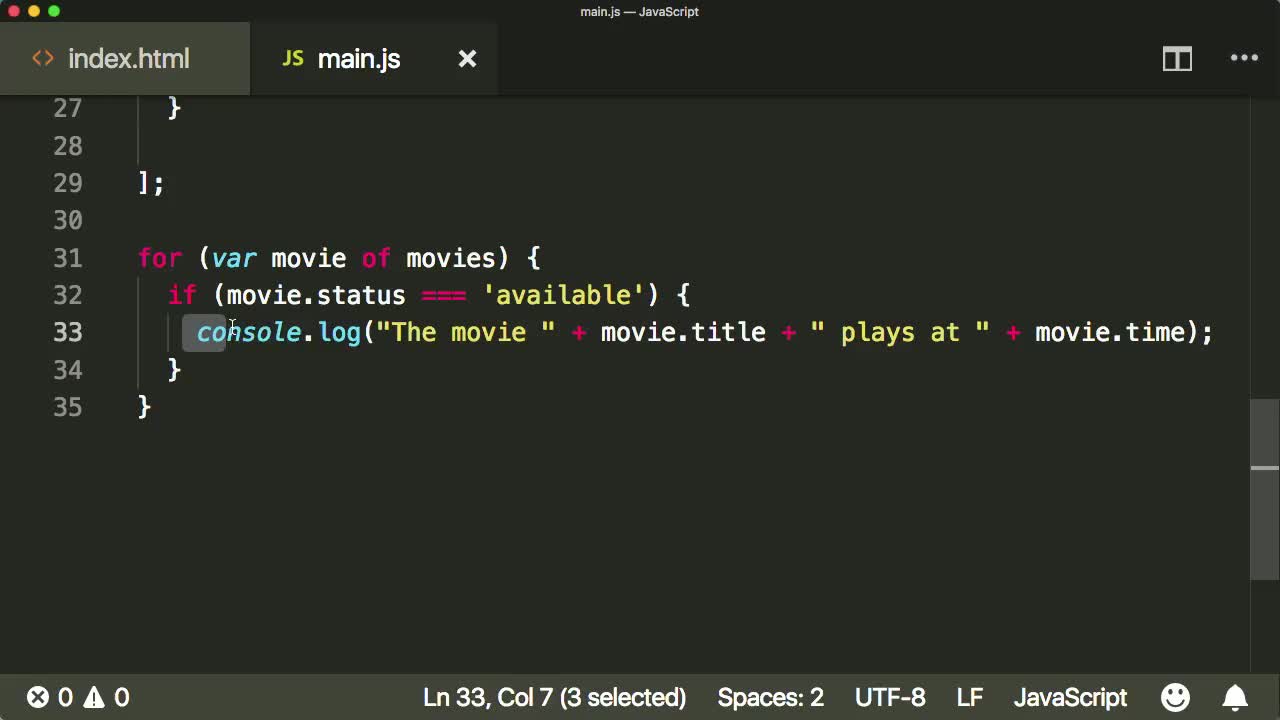Viewport: 1280px width, 720px height.
Task: Click the 'if' keyword on line 32
Action: click(x=182, y=295)
